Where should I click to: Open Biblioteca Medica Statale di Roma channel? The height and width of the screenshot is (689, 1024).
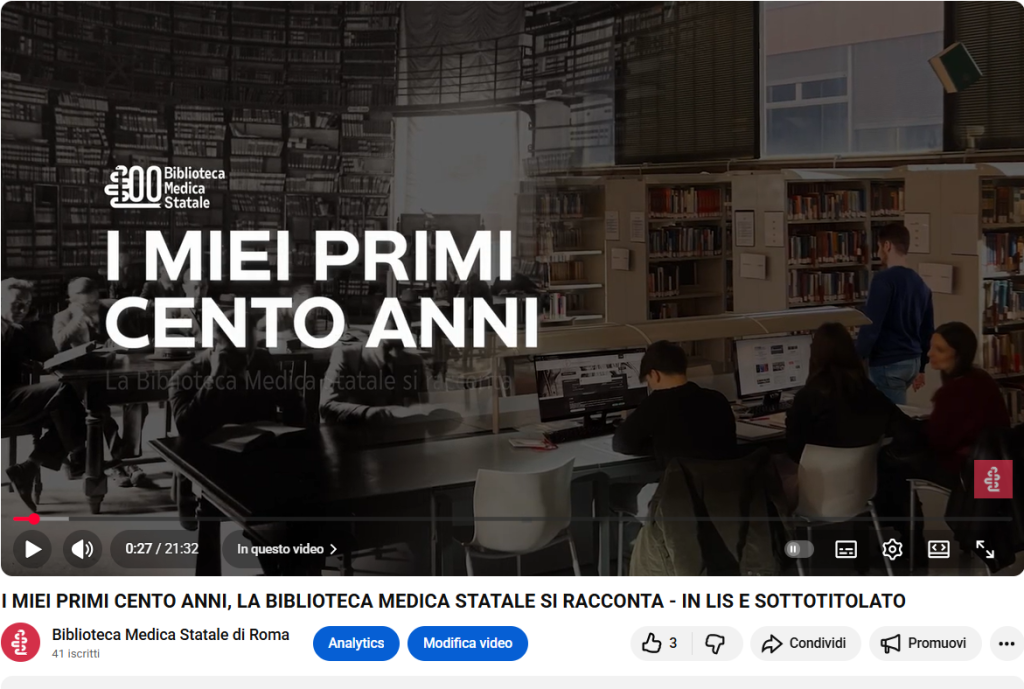tap(170, 635)
